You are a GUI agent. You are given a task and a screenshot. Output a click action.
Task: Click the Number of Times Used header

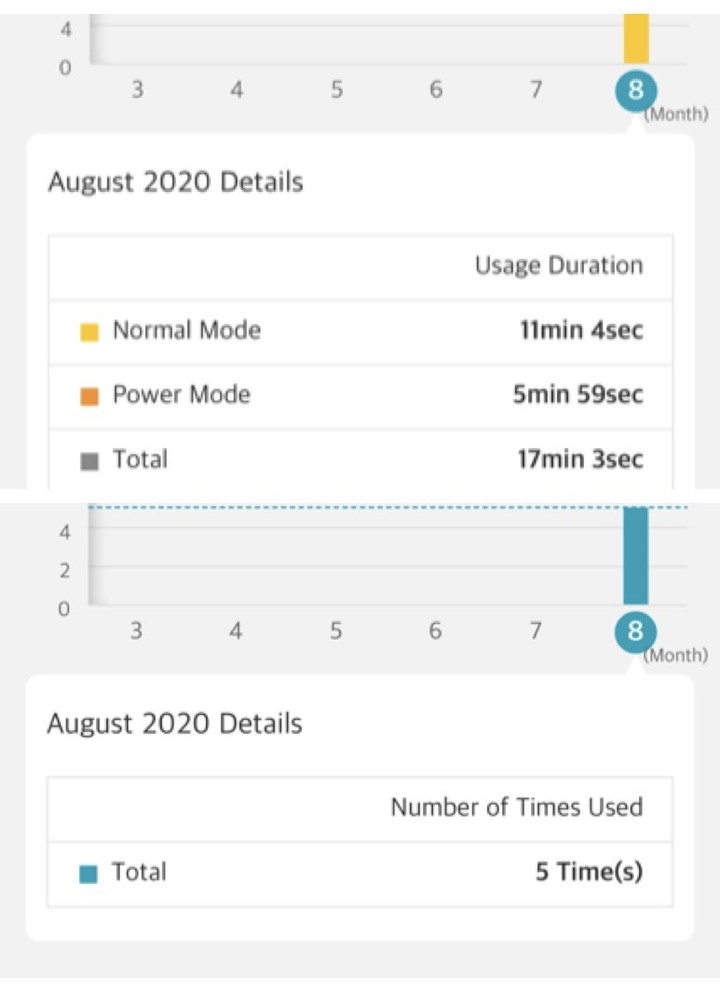517,807
